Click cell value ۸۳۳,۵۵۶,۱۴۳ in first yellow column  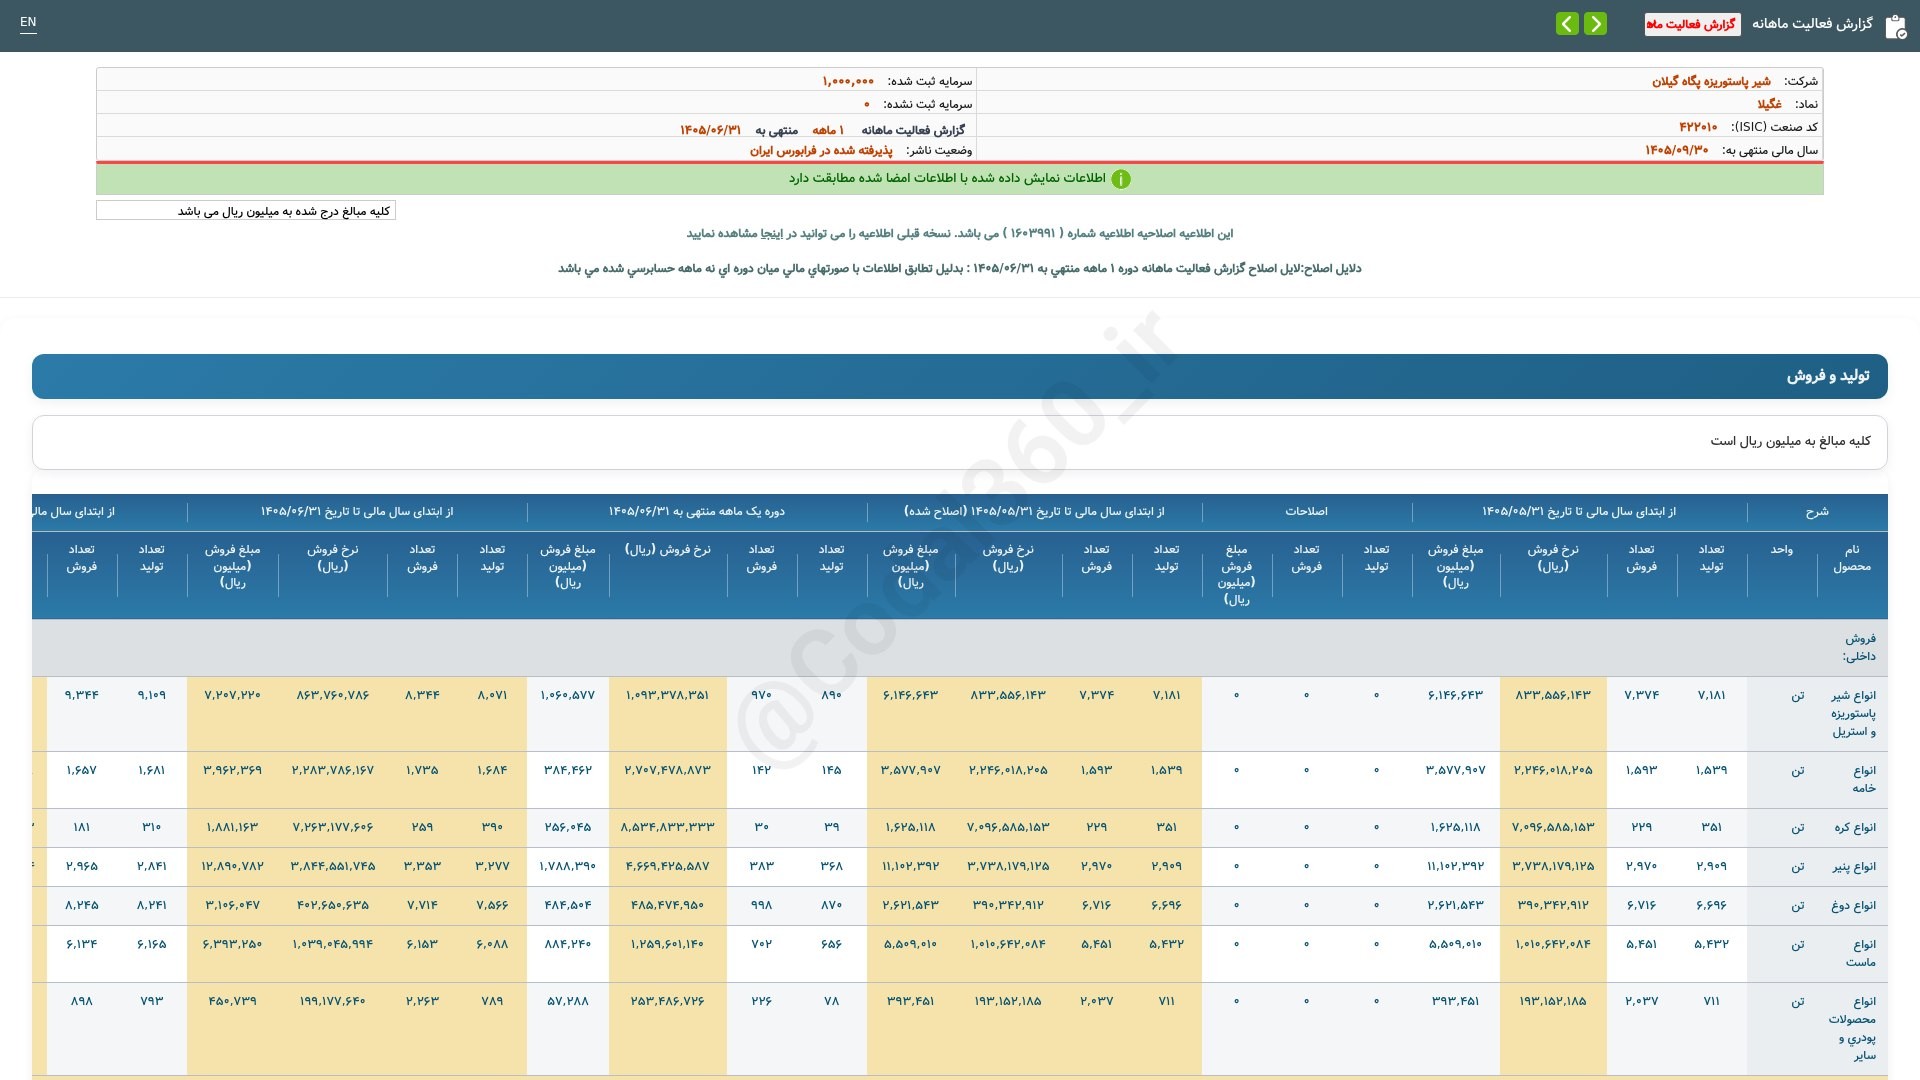(x=1552, y=695)
